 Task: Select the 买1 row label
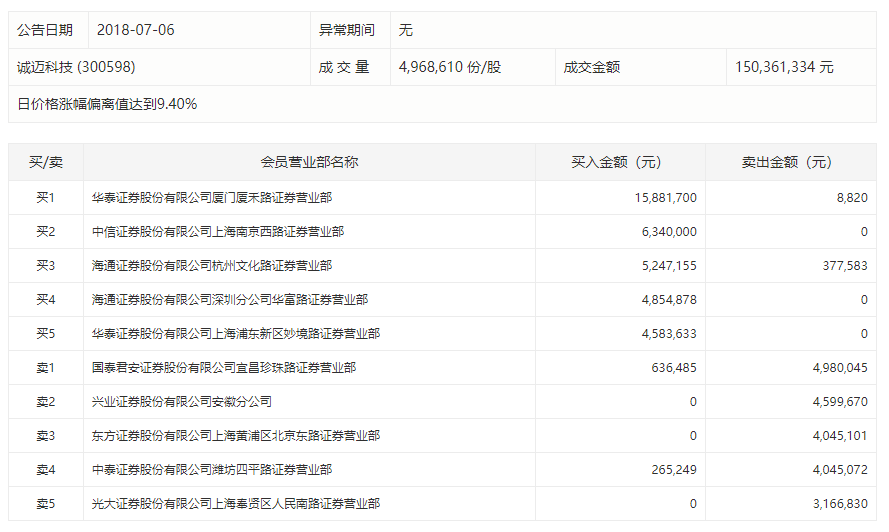click(x=46, y=197)
